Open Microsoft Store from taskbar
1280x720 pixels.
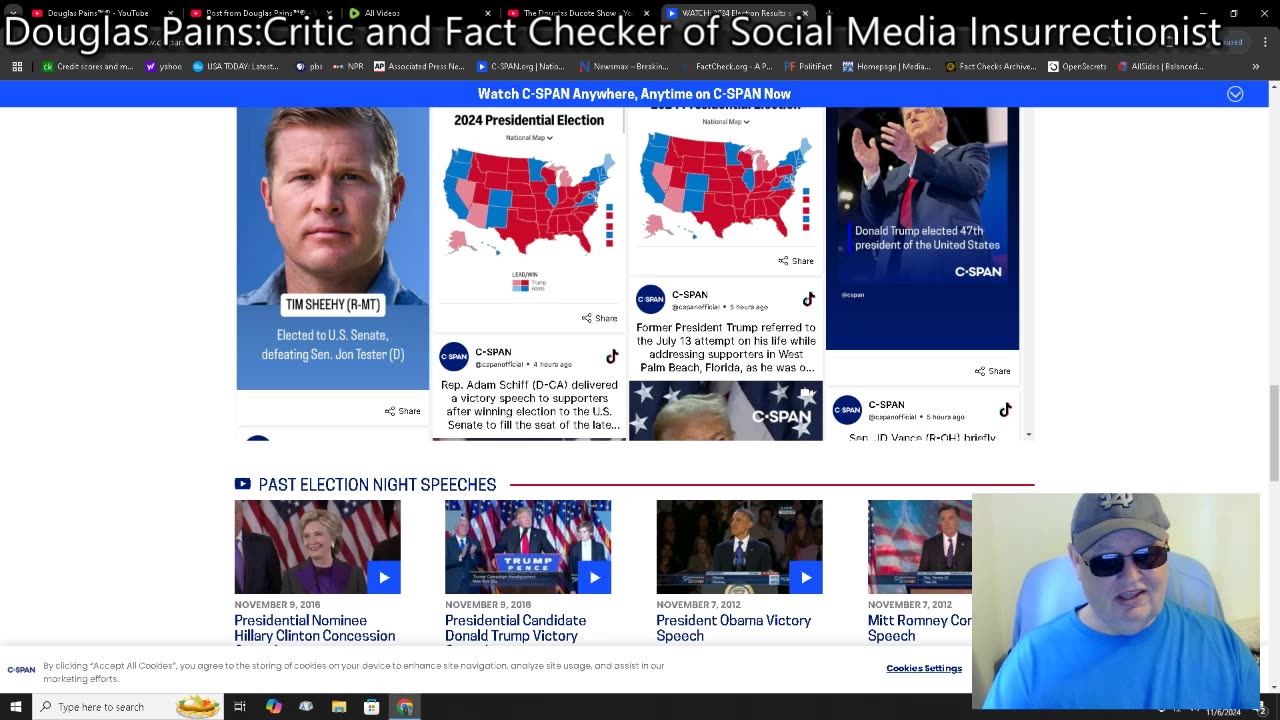pyautogui.click(x=371, y=707)
